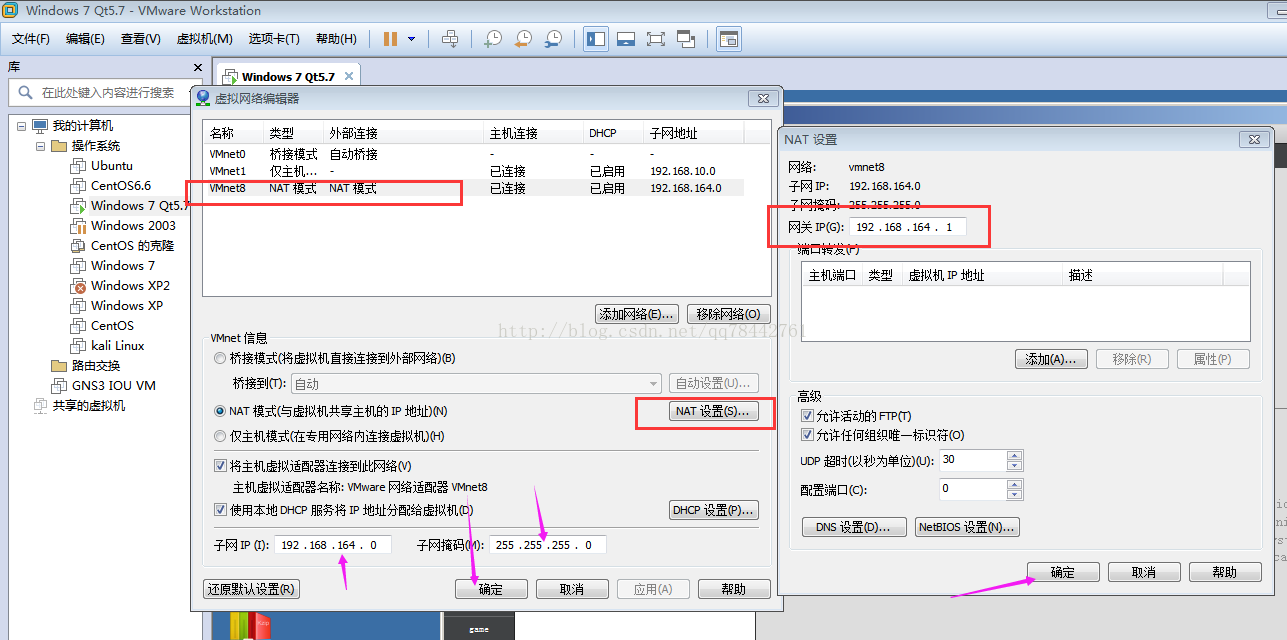1287x640 pixels.
Task: Click the send Ctrl+Alt+Del toolbar icon
Action: click(450, 39)
